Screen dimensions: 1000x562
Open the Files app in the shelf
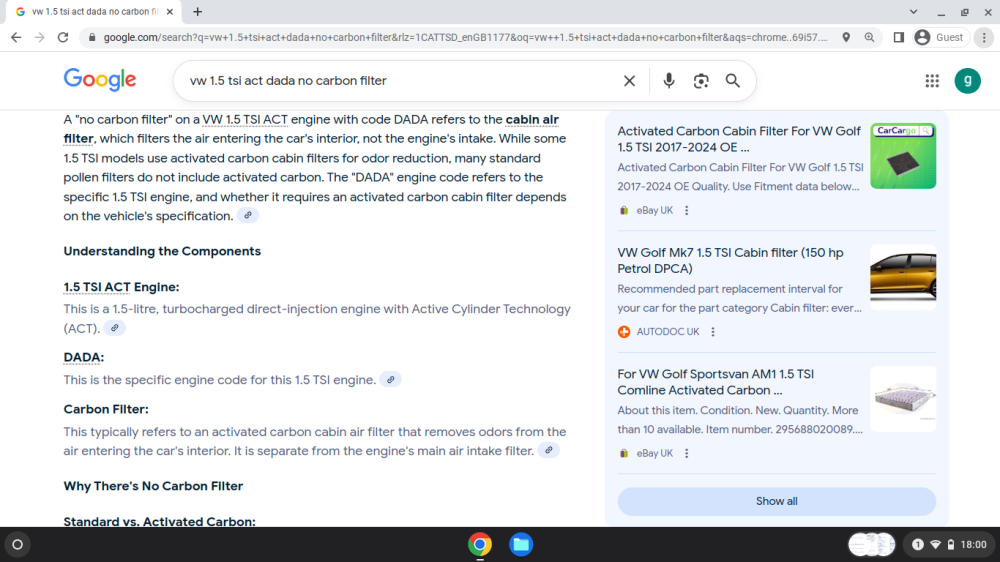521,545
